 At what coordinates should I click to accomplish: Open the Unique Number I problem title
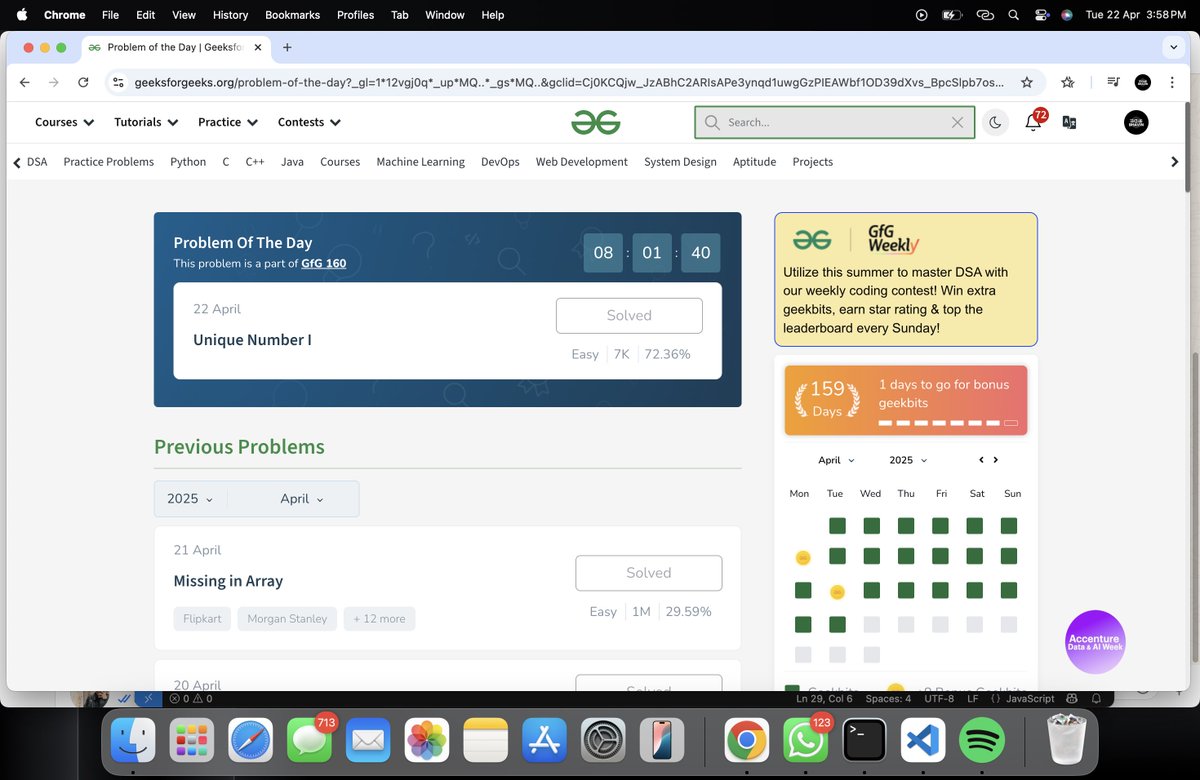pyautogui.click(x=252, y=340)
